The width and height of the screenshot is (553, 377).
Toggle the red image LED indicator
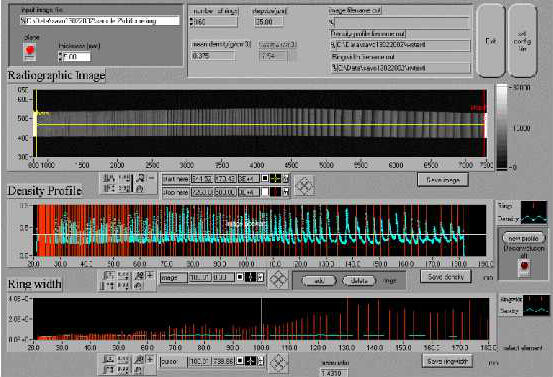coord(30,51)
